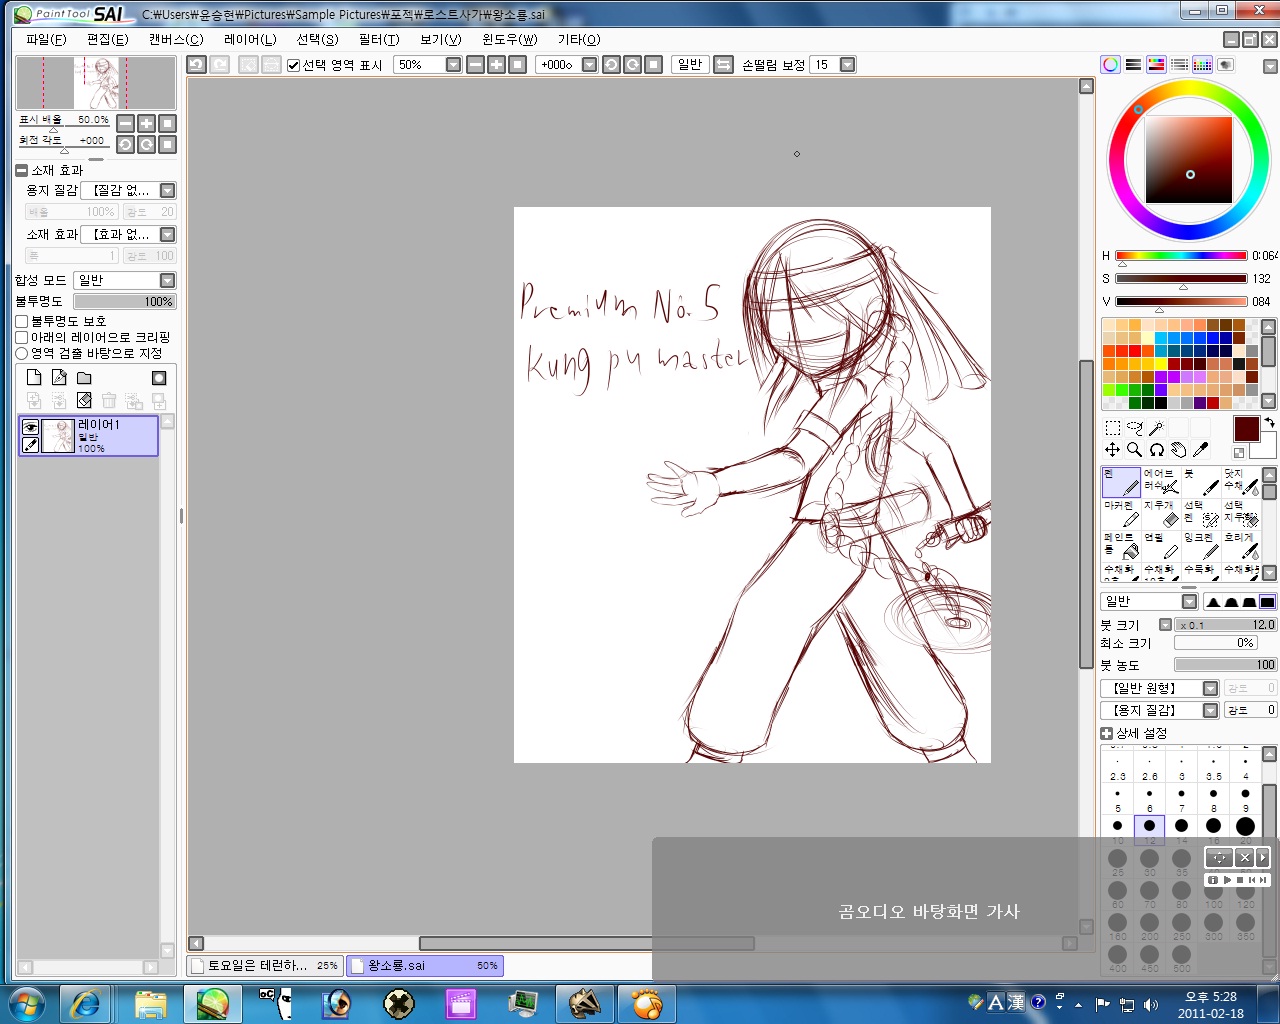Enable 아래의 레이어으로 크리핑 checkbox

[x=22, y=338]
